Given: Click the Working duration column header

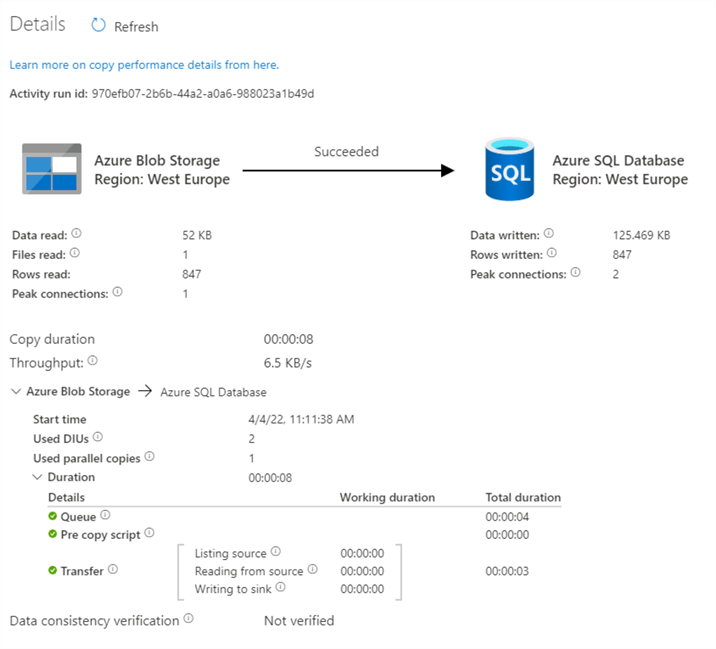Looking at the screenshot, I should coord(387,497).
